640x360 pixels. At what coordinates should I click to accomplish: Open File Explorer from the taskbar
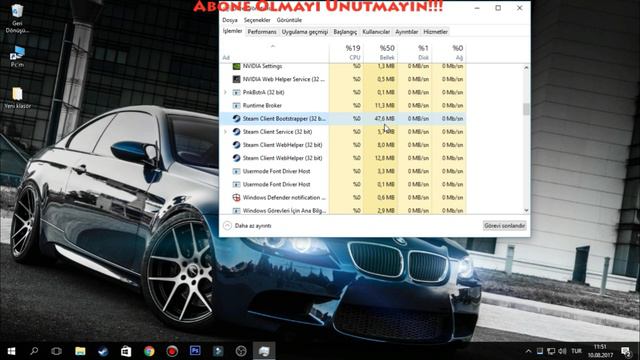point(80,351)
